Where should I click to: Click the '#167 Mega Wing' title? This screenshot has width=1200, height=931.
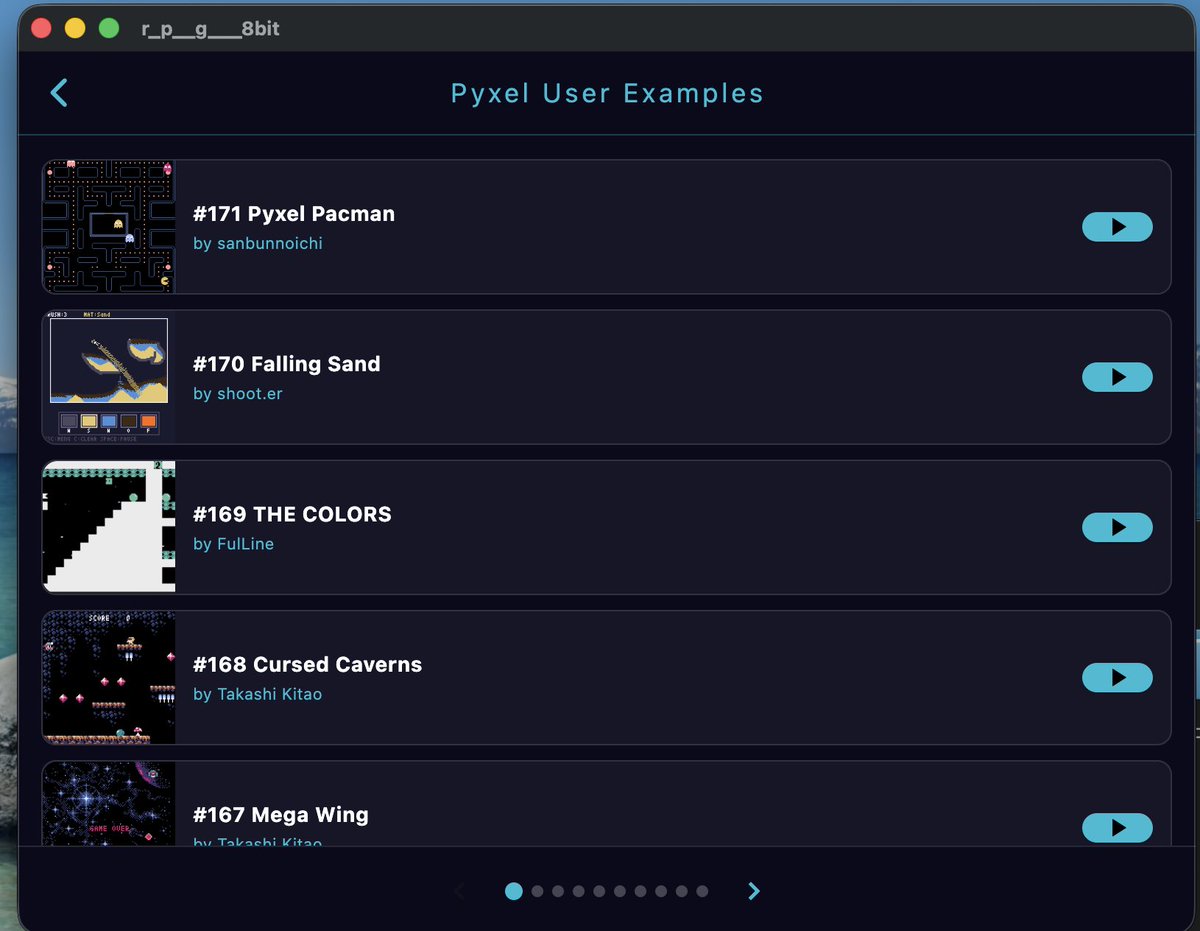click(x=281, y=815)
